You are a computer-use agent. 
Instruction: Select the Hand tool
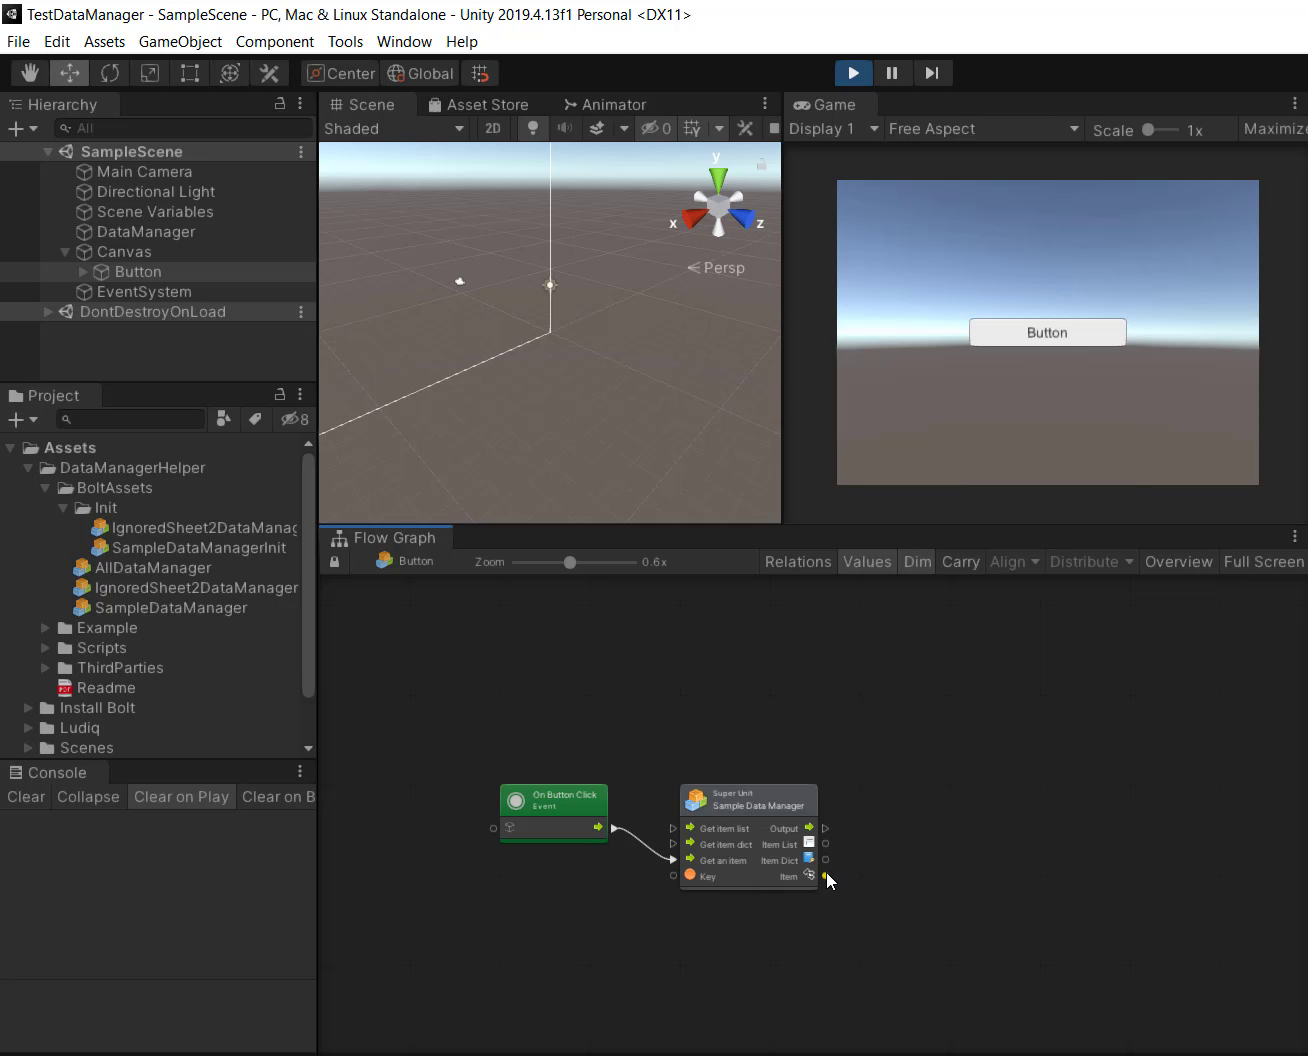click(30, 73)
